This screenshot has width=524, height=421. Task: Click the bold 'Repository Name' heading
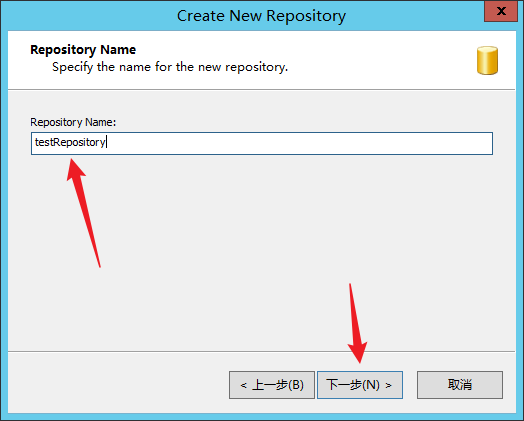pyautogui.click(x=83, y=50)
